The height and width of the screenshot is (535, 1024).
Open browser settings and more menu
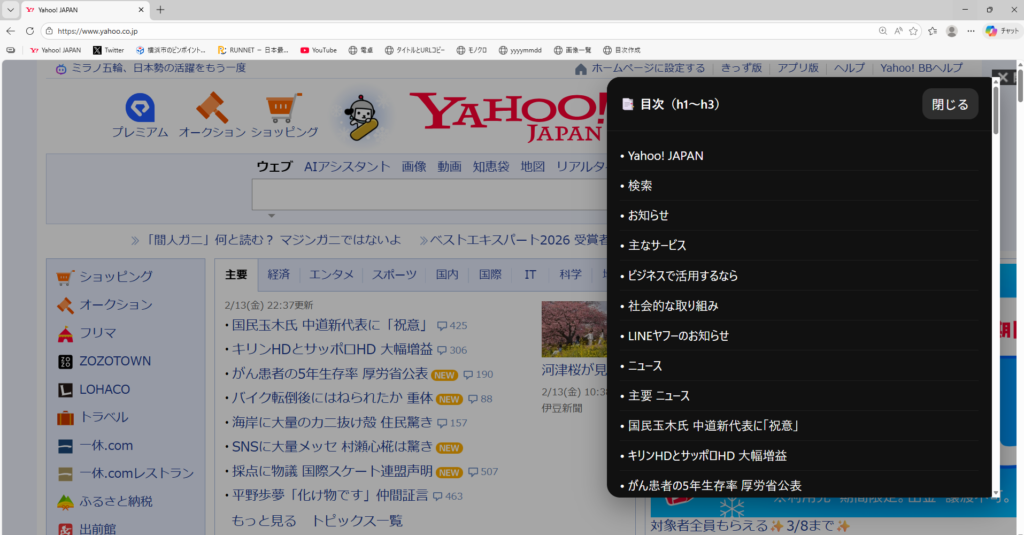click(x=970, y=31)
